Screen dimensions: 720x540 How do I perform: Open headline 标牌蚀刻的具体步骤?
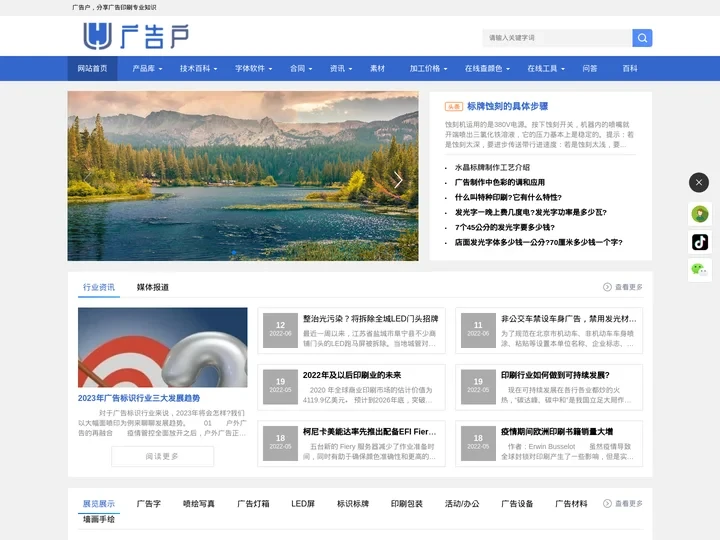coord(507,106)
